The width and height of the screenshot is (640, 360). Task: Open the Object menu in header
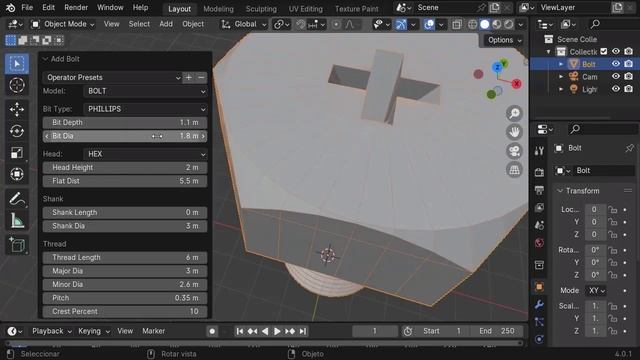point(193,24)
